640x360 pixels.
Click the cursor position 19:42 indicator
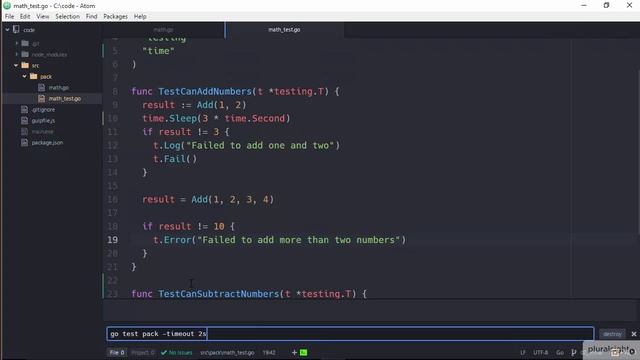click(269, 352)
